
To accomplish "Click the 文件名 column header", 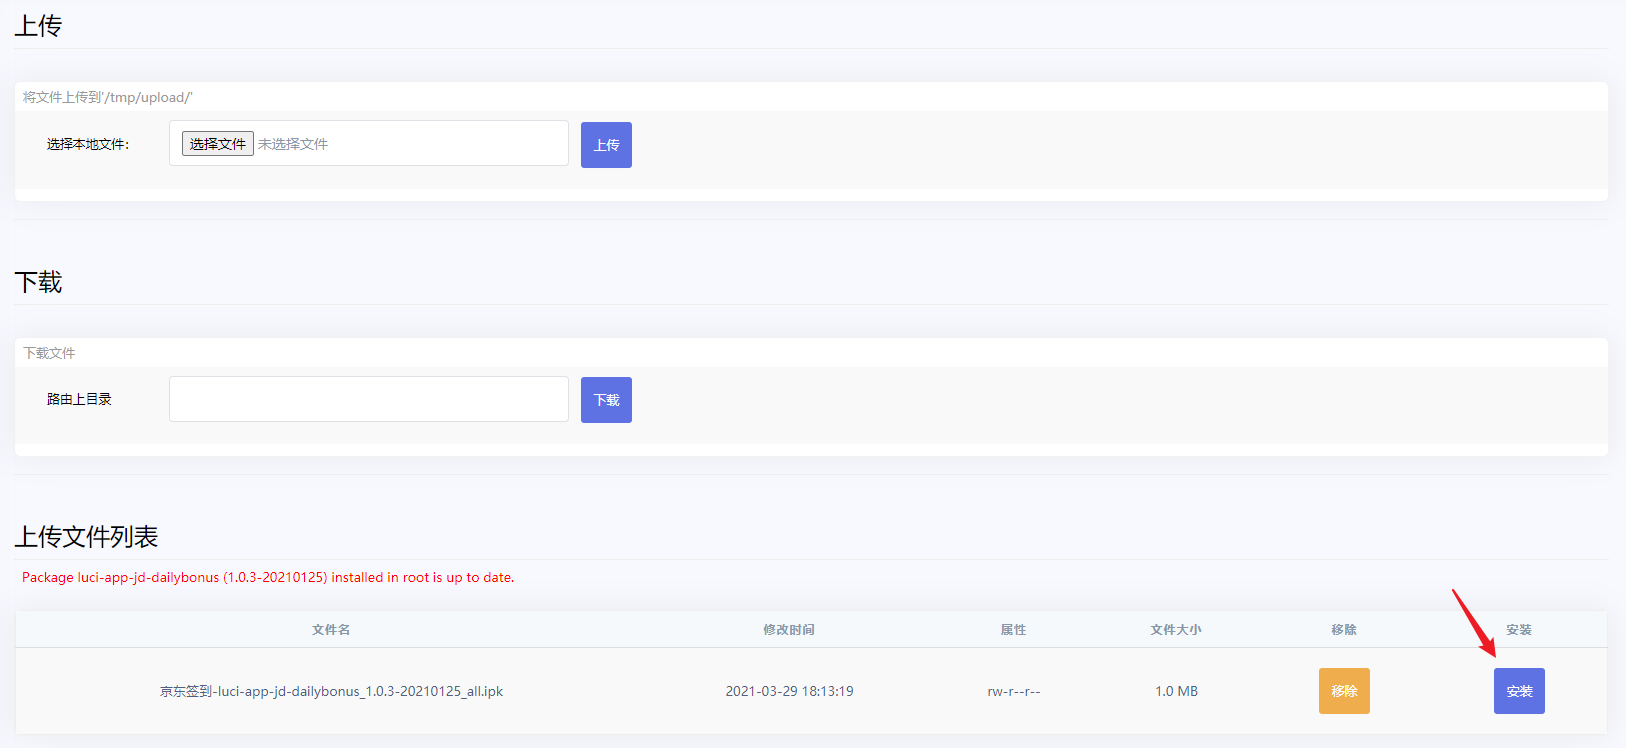I will point(331,630).
